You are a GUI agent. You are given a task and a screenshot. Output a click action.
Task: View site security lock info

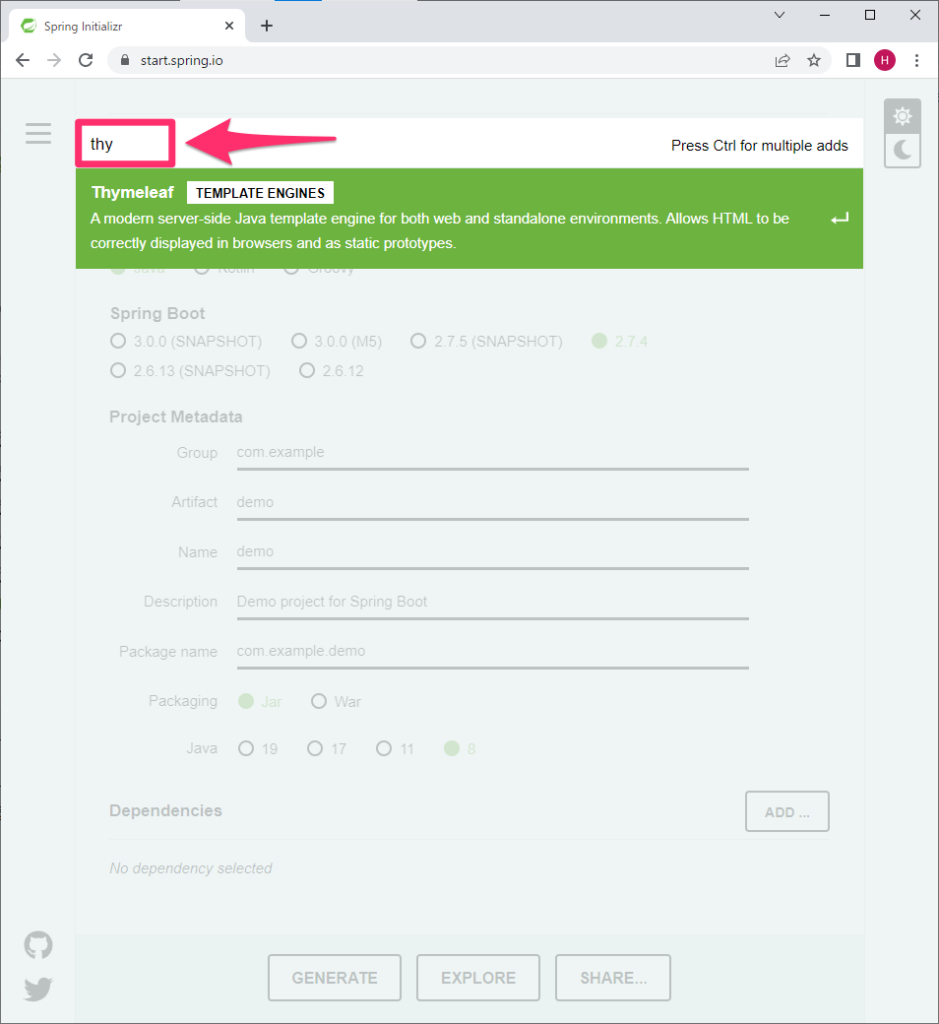(125, 60)
